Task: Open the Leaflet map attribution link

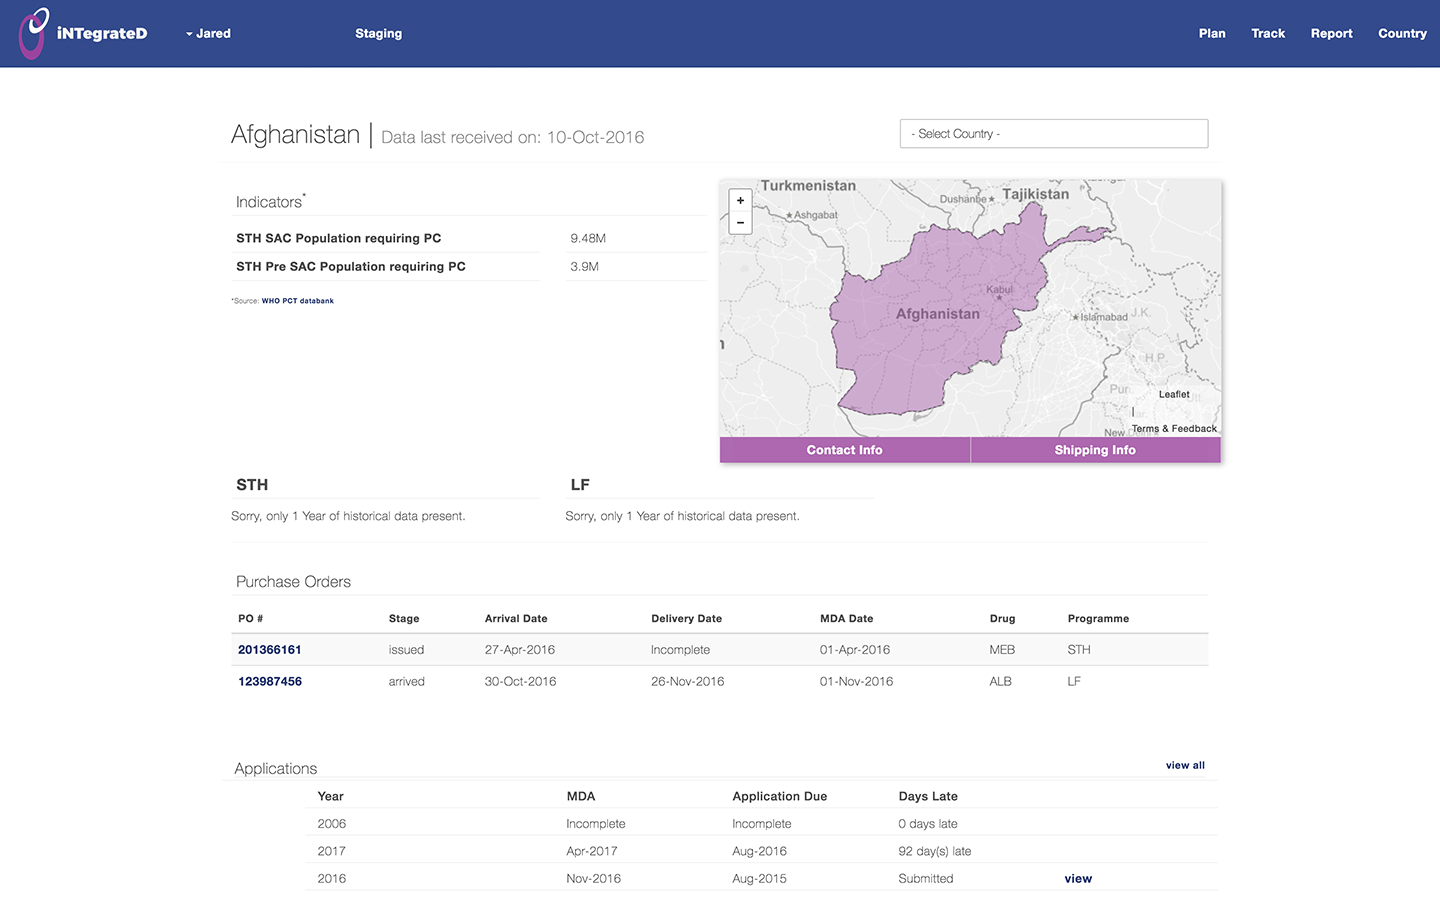Action: (x=1174, y=394)
